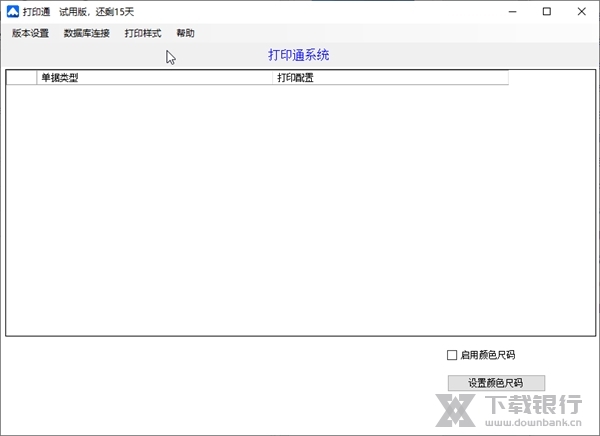Click the 打印配置 column header

pos(390,78)
